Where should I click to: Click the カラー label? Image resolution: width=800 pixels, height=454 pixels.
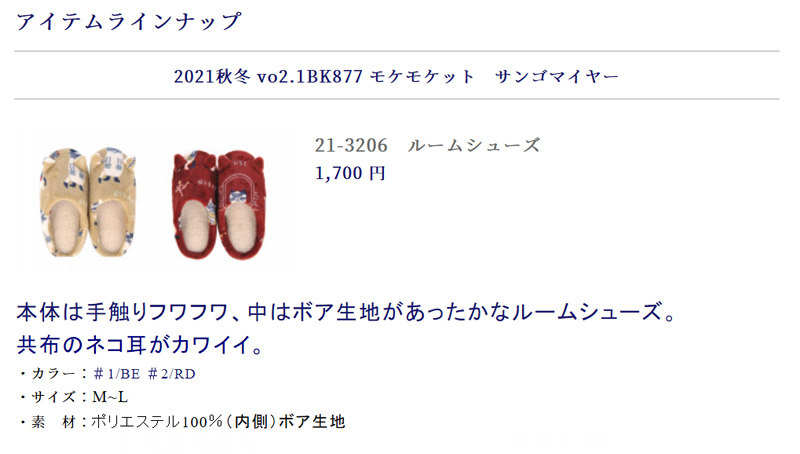[x=53, y=374]
